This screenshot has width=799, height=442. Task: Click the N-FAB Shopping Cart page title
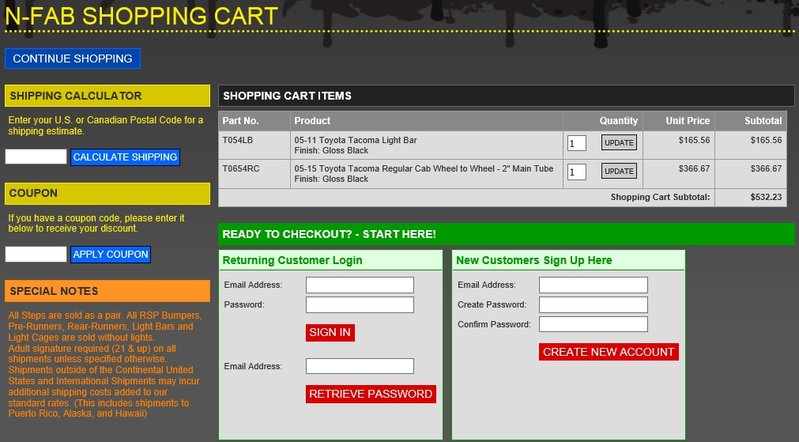point(141,16)
